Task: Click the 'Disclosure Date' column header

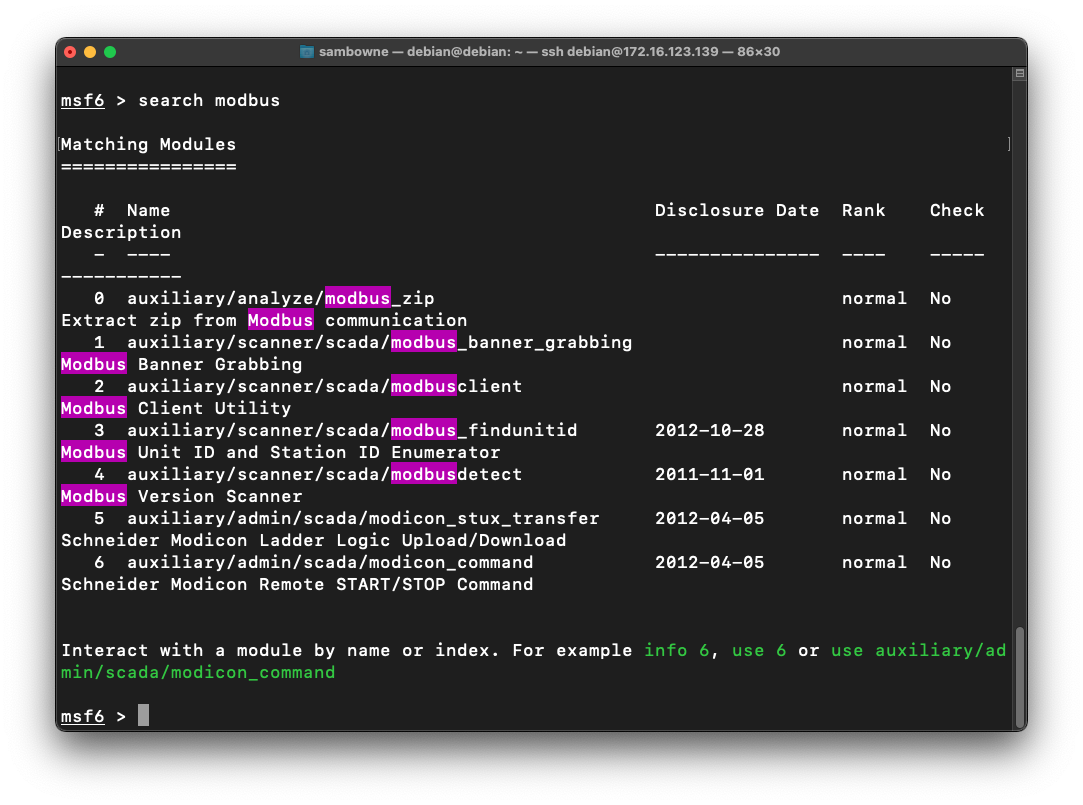Action: click(737, 211)
